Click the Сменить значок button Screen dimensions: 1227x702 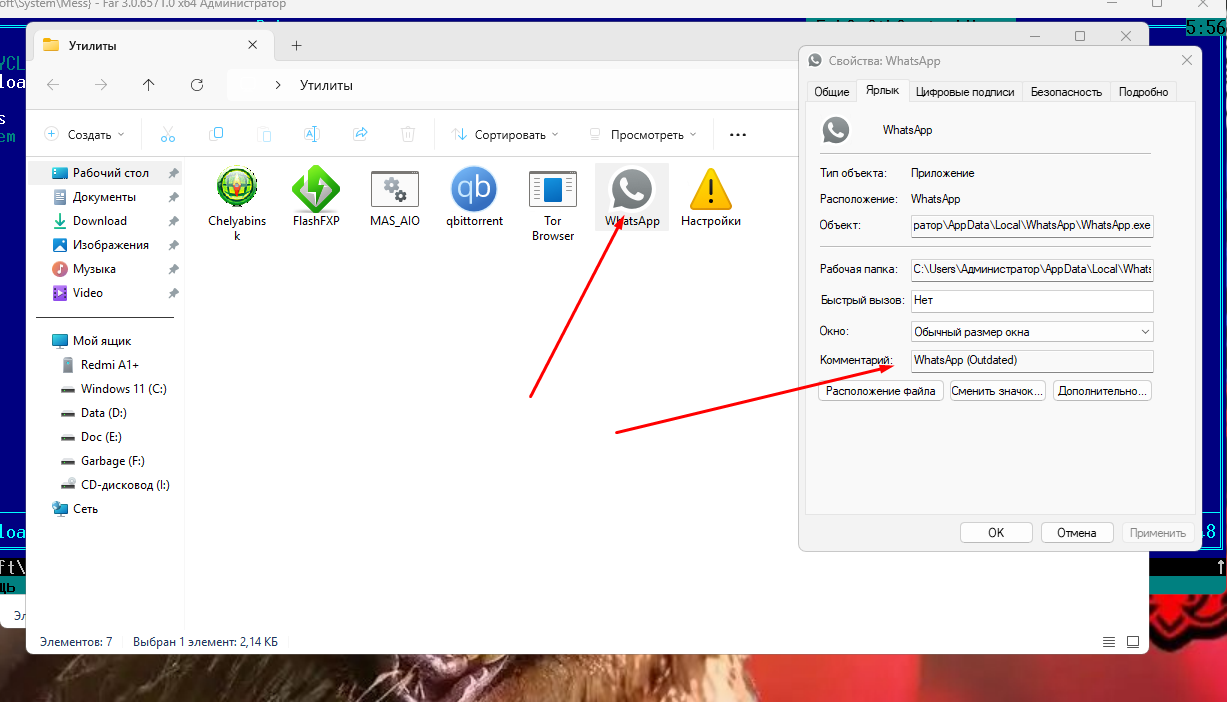997,391
